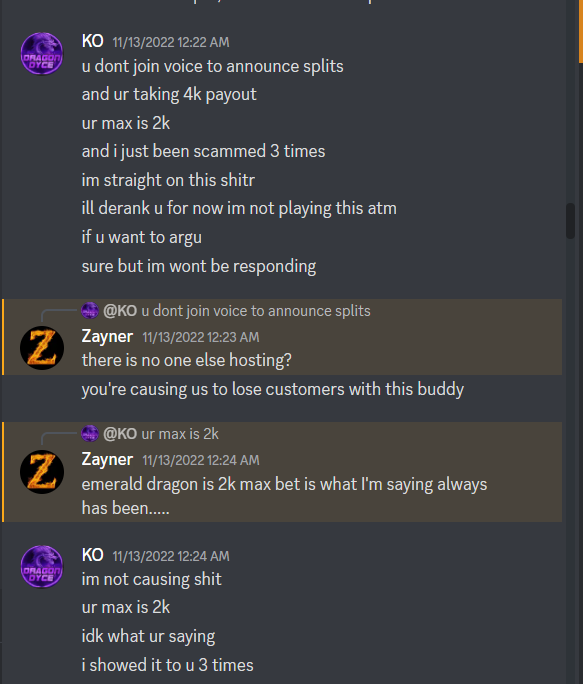583x684 pixels.
Task: Open Zayner's flaming Z avatar at 12:23 AM
Action: [42, 348]
